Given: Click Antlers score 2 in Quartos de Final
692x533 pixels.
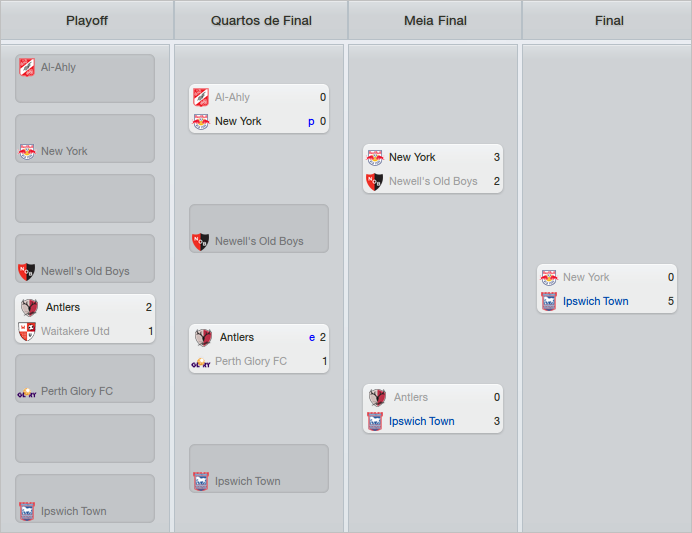Looking at the screenshot, I should click(x=323, y=337).
